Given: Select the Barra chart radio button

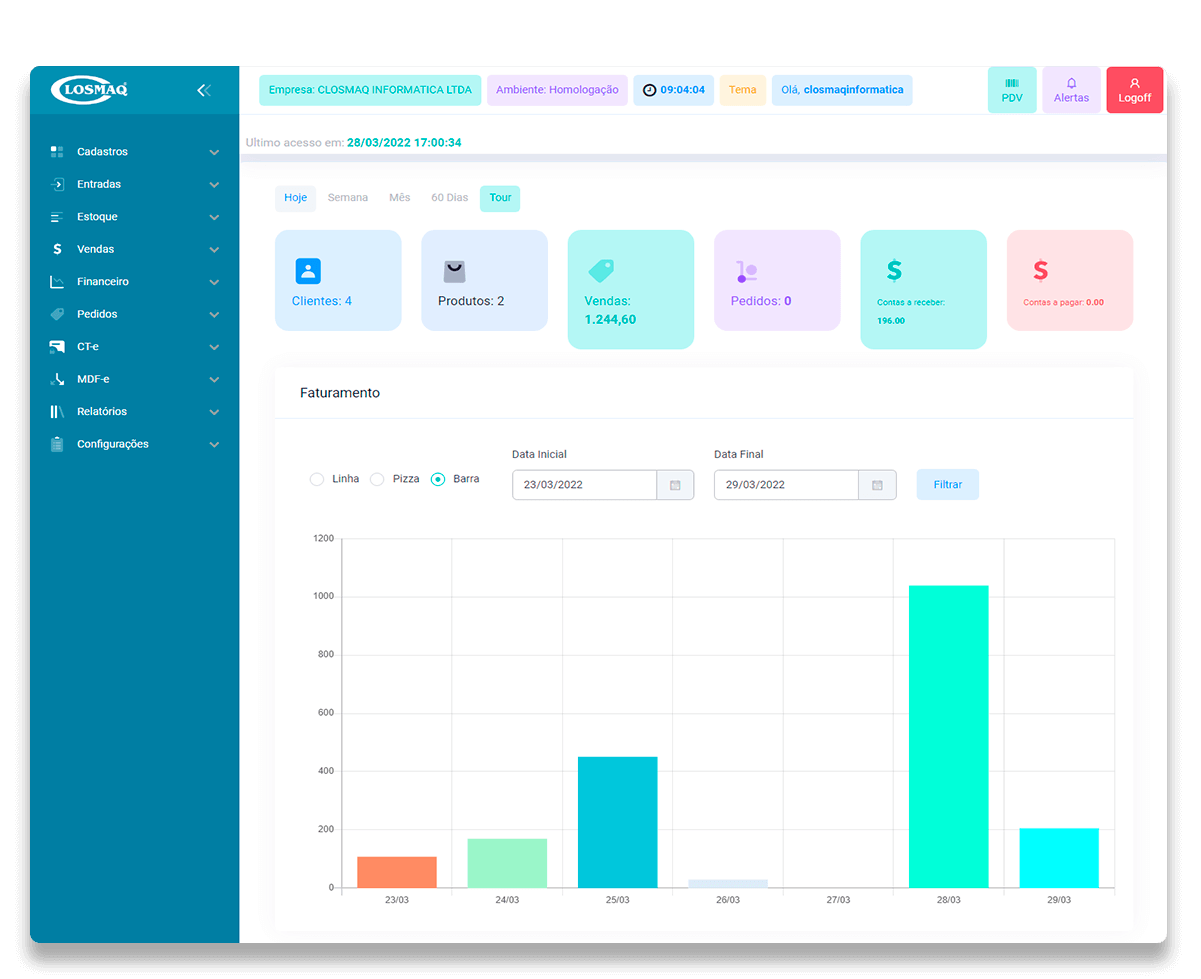Looking at the screenshot, I should coord(438,479).
